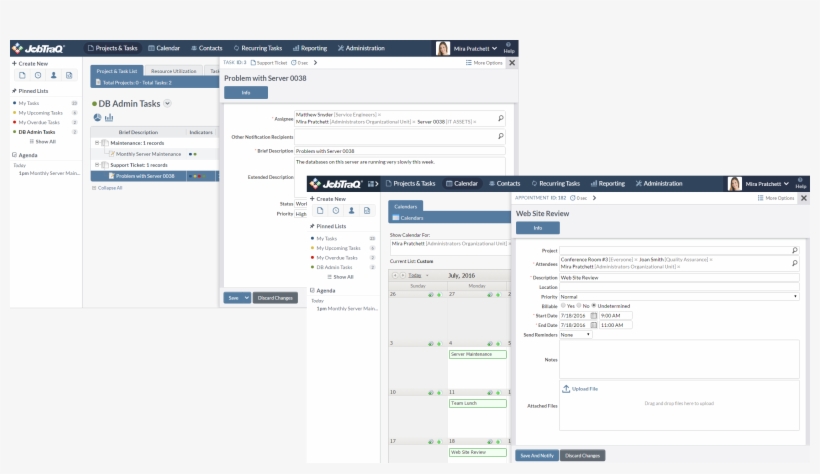Click report sheet icon in front window's Create New
The height and width of the screenshot is (474, 820).
point(367,211)
